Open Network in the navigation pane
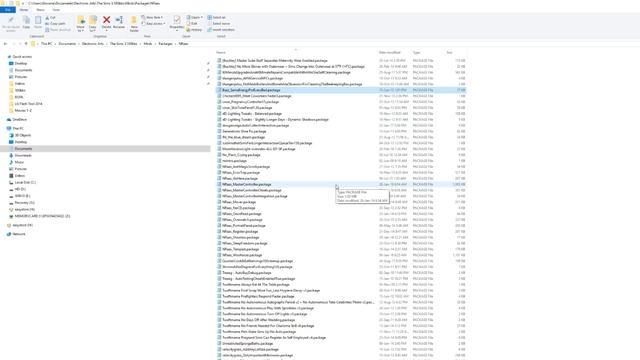 [x=16, y=234]
